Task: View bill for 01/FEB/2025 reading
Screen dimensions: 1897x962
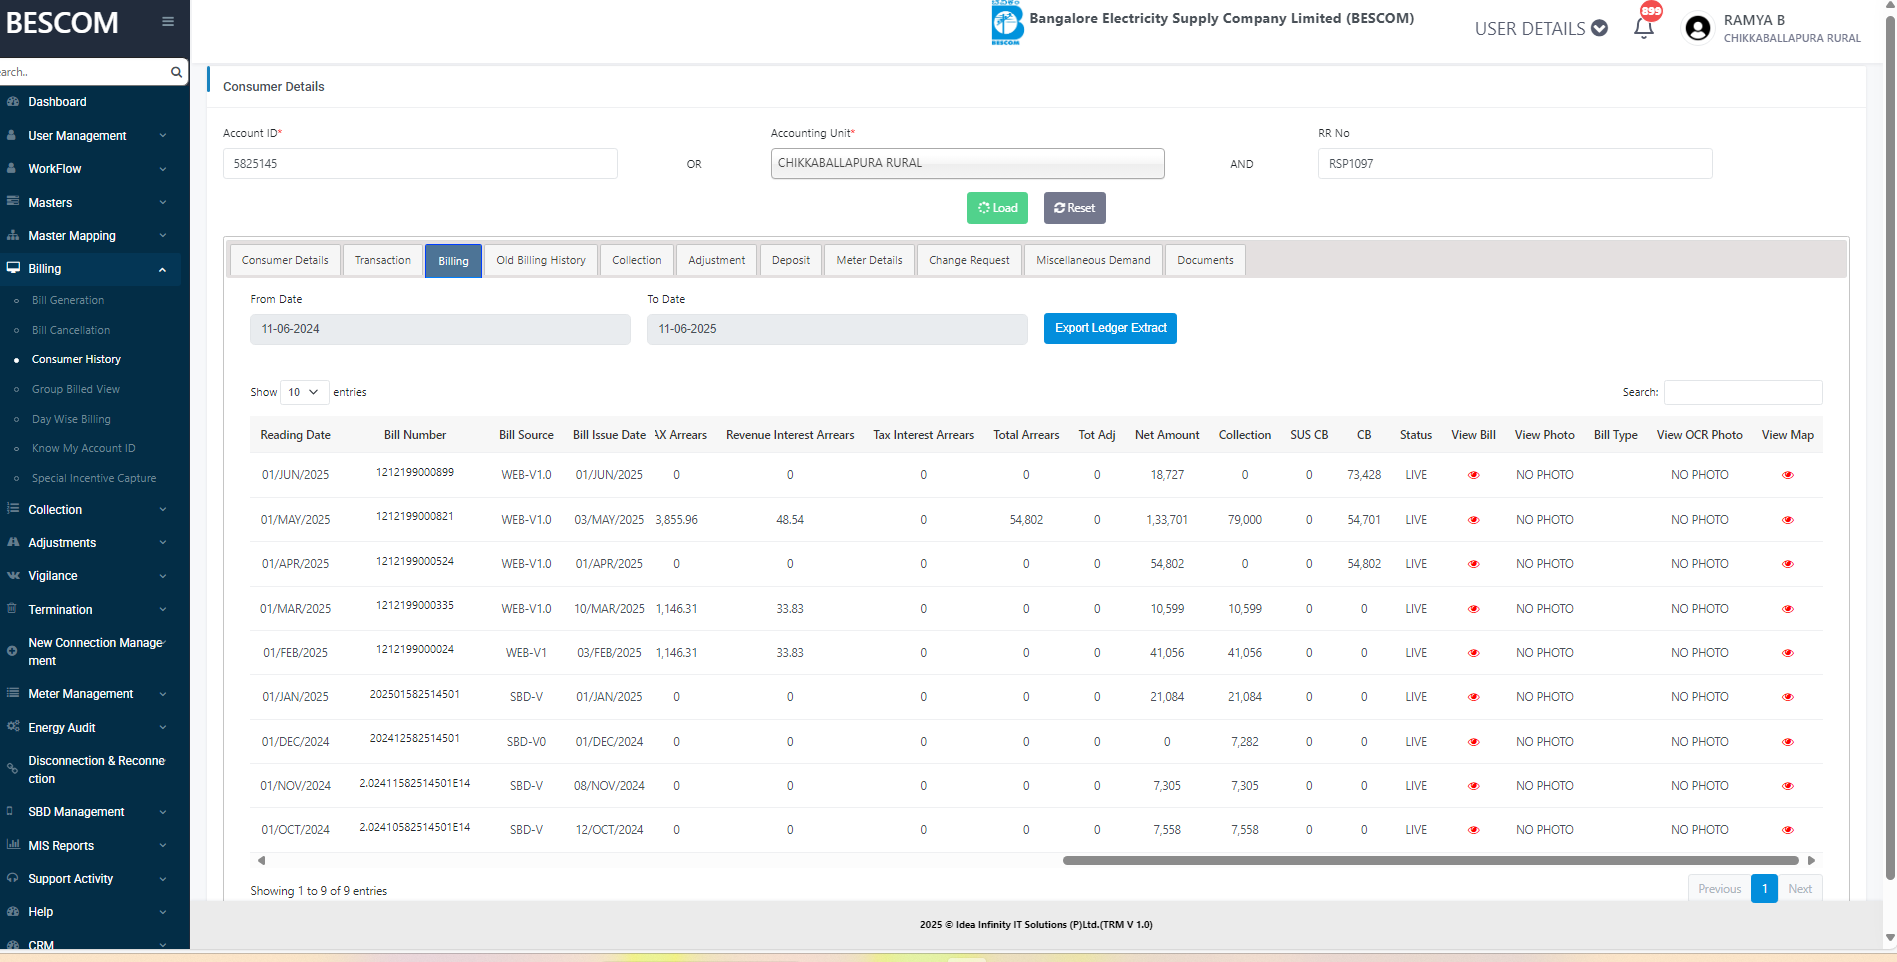Action: click(1473, 653)
